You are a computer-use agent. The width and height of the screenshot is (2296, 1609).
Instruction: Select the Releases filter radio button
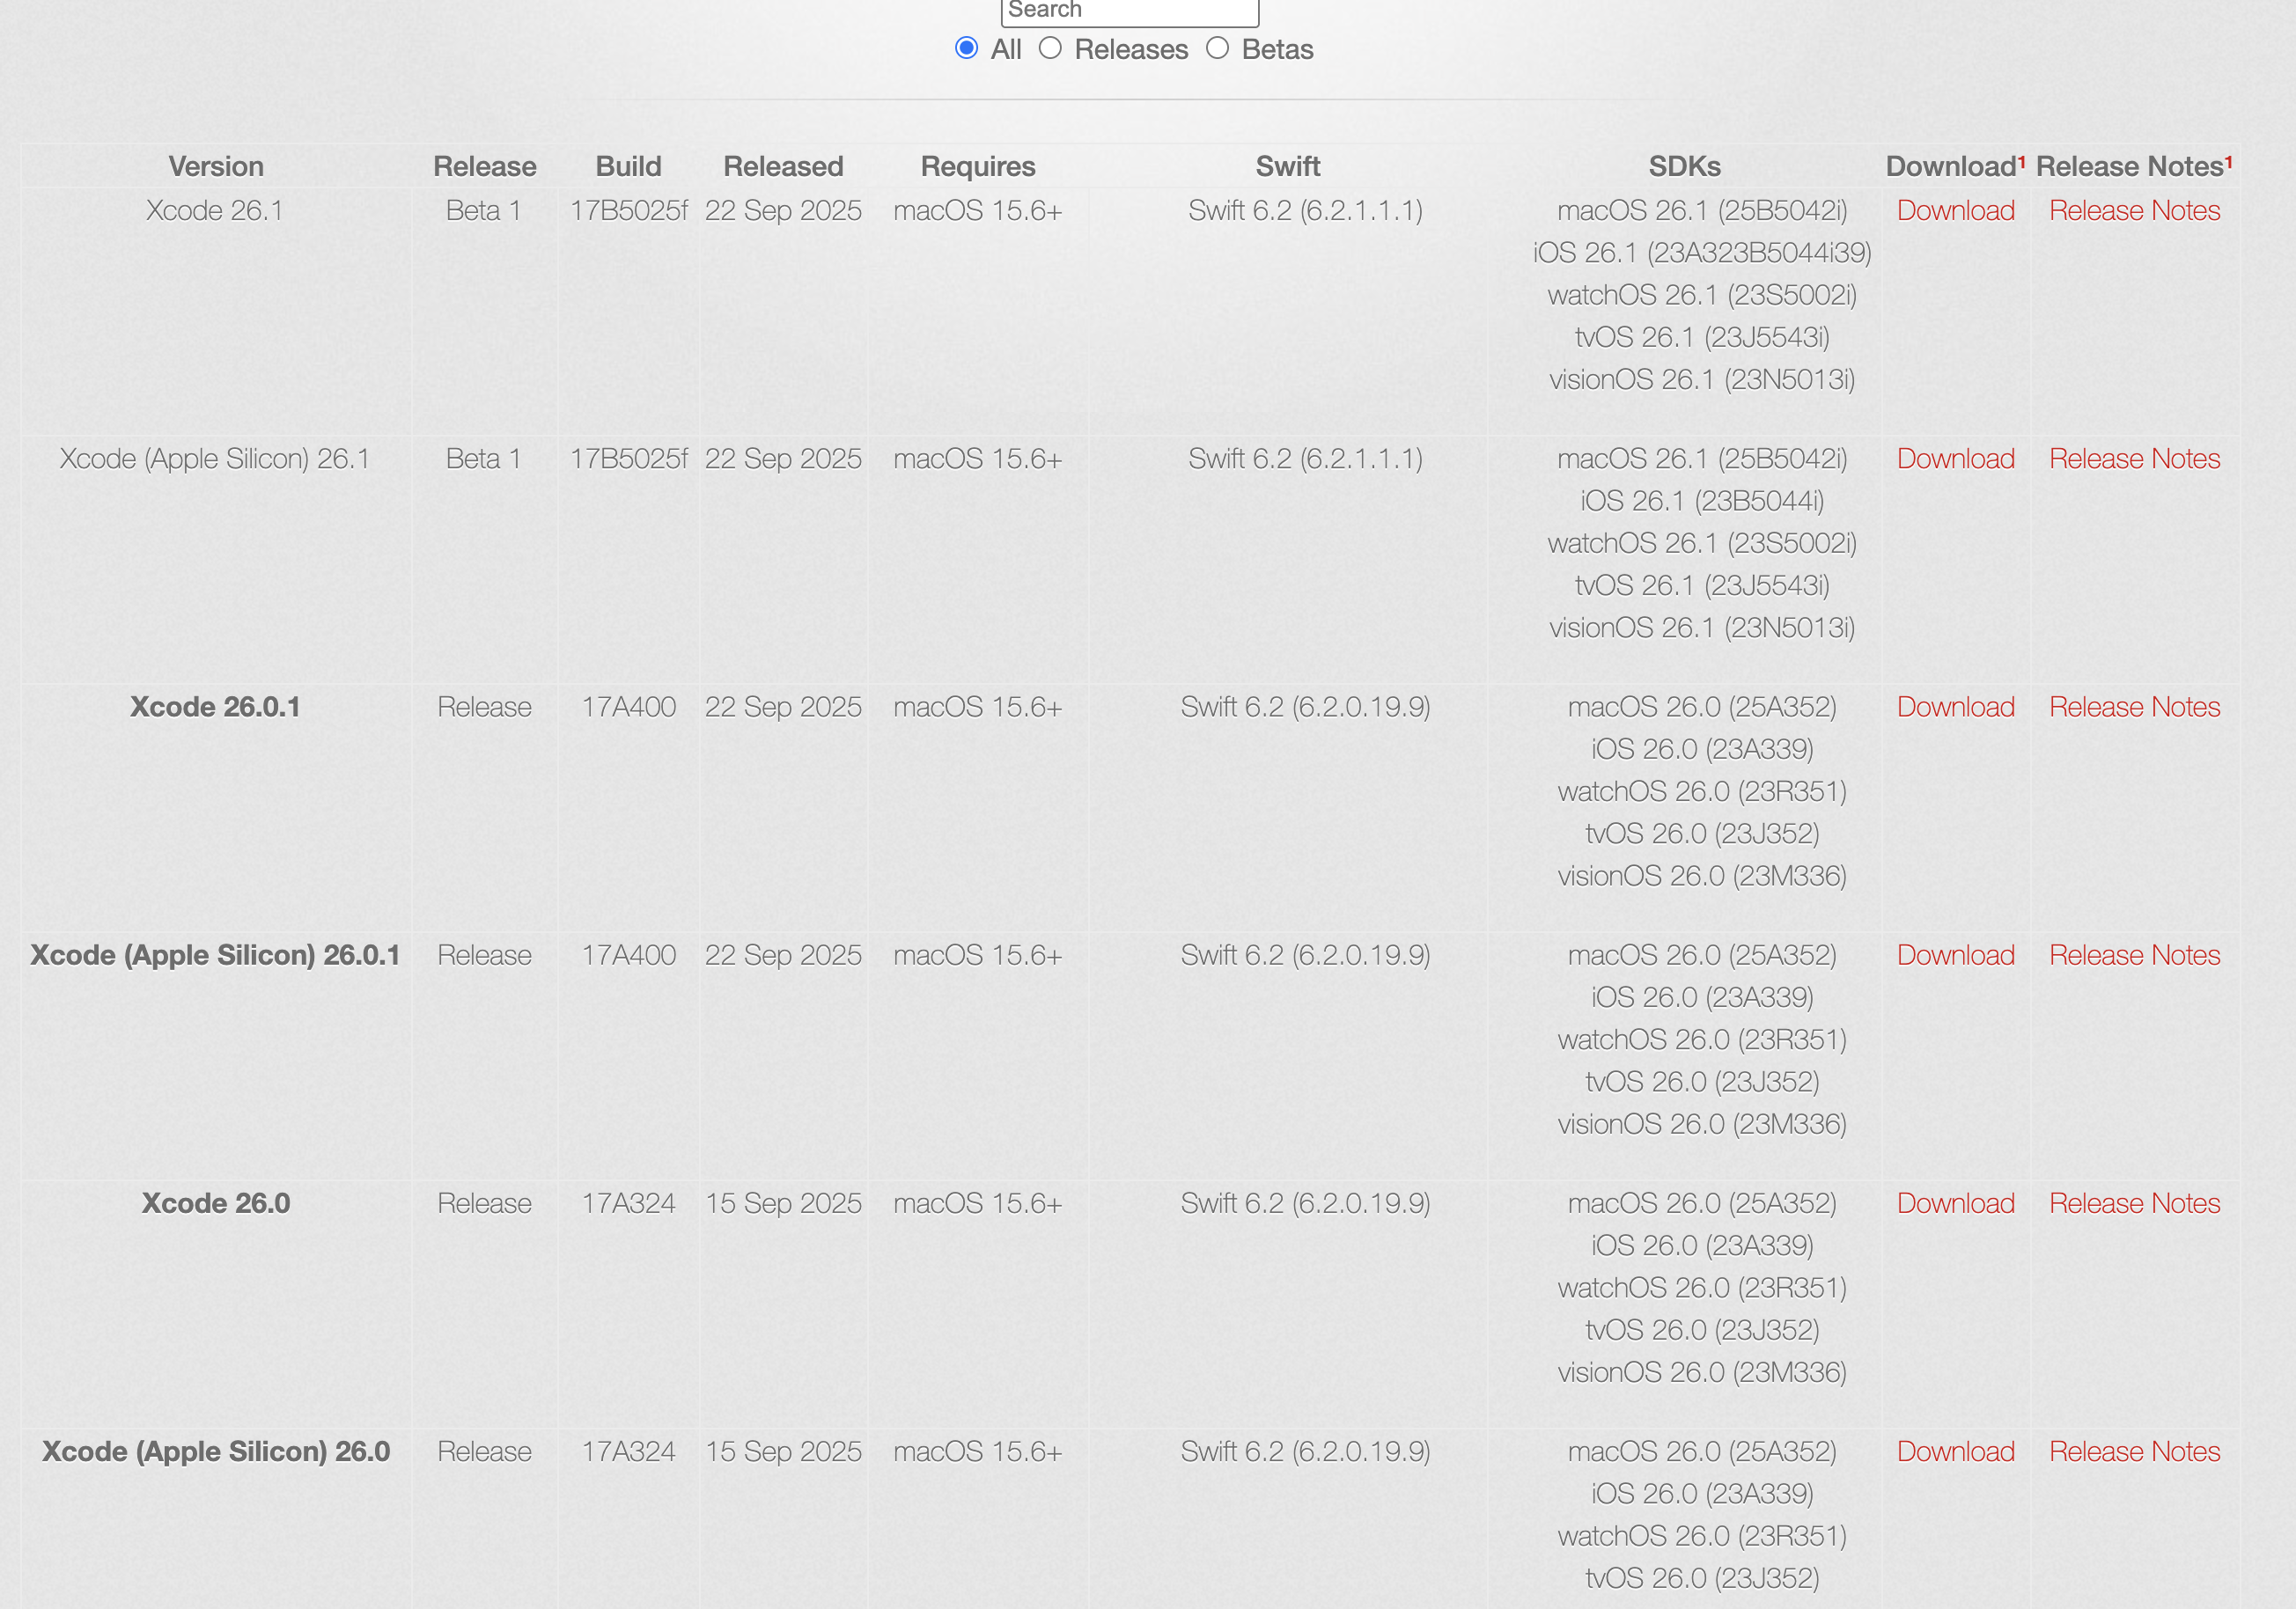pos(1049,48)
